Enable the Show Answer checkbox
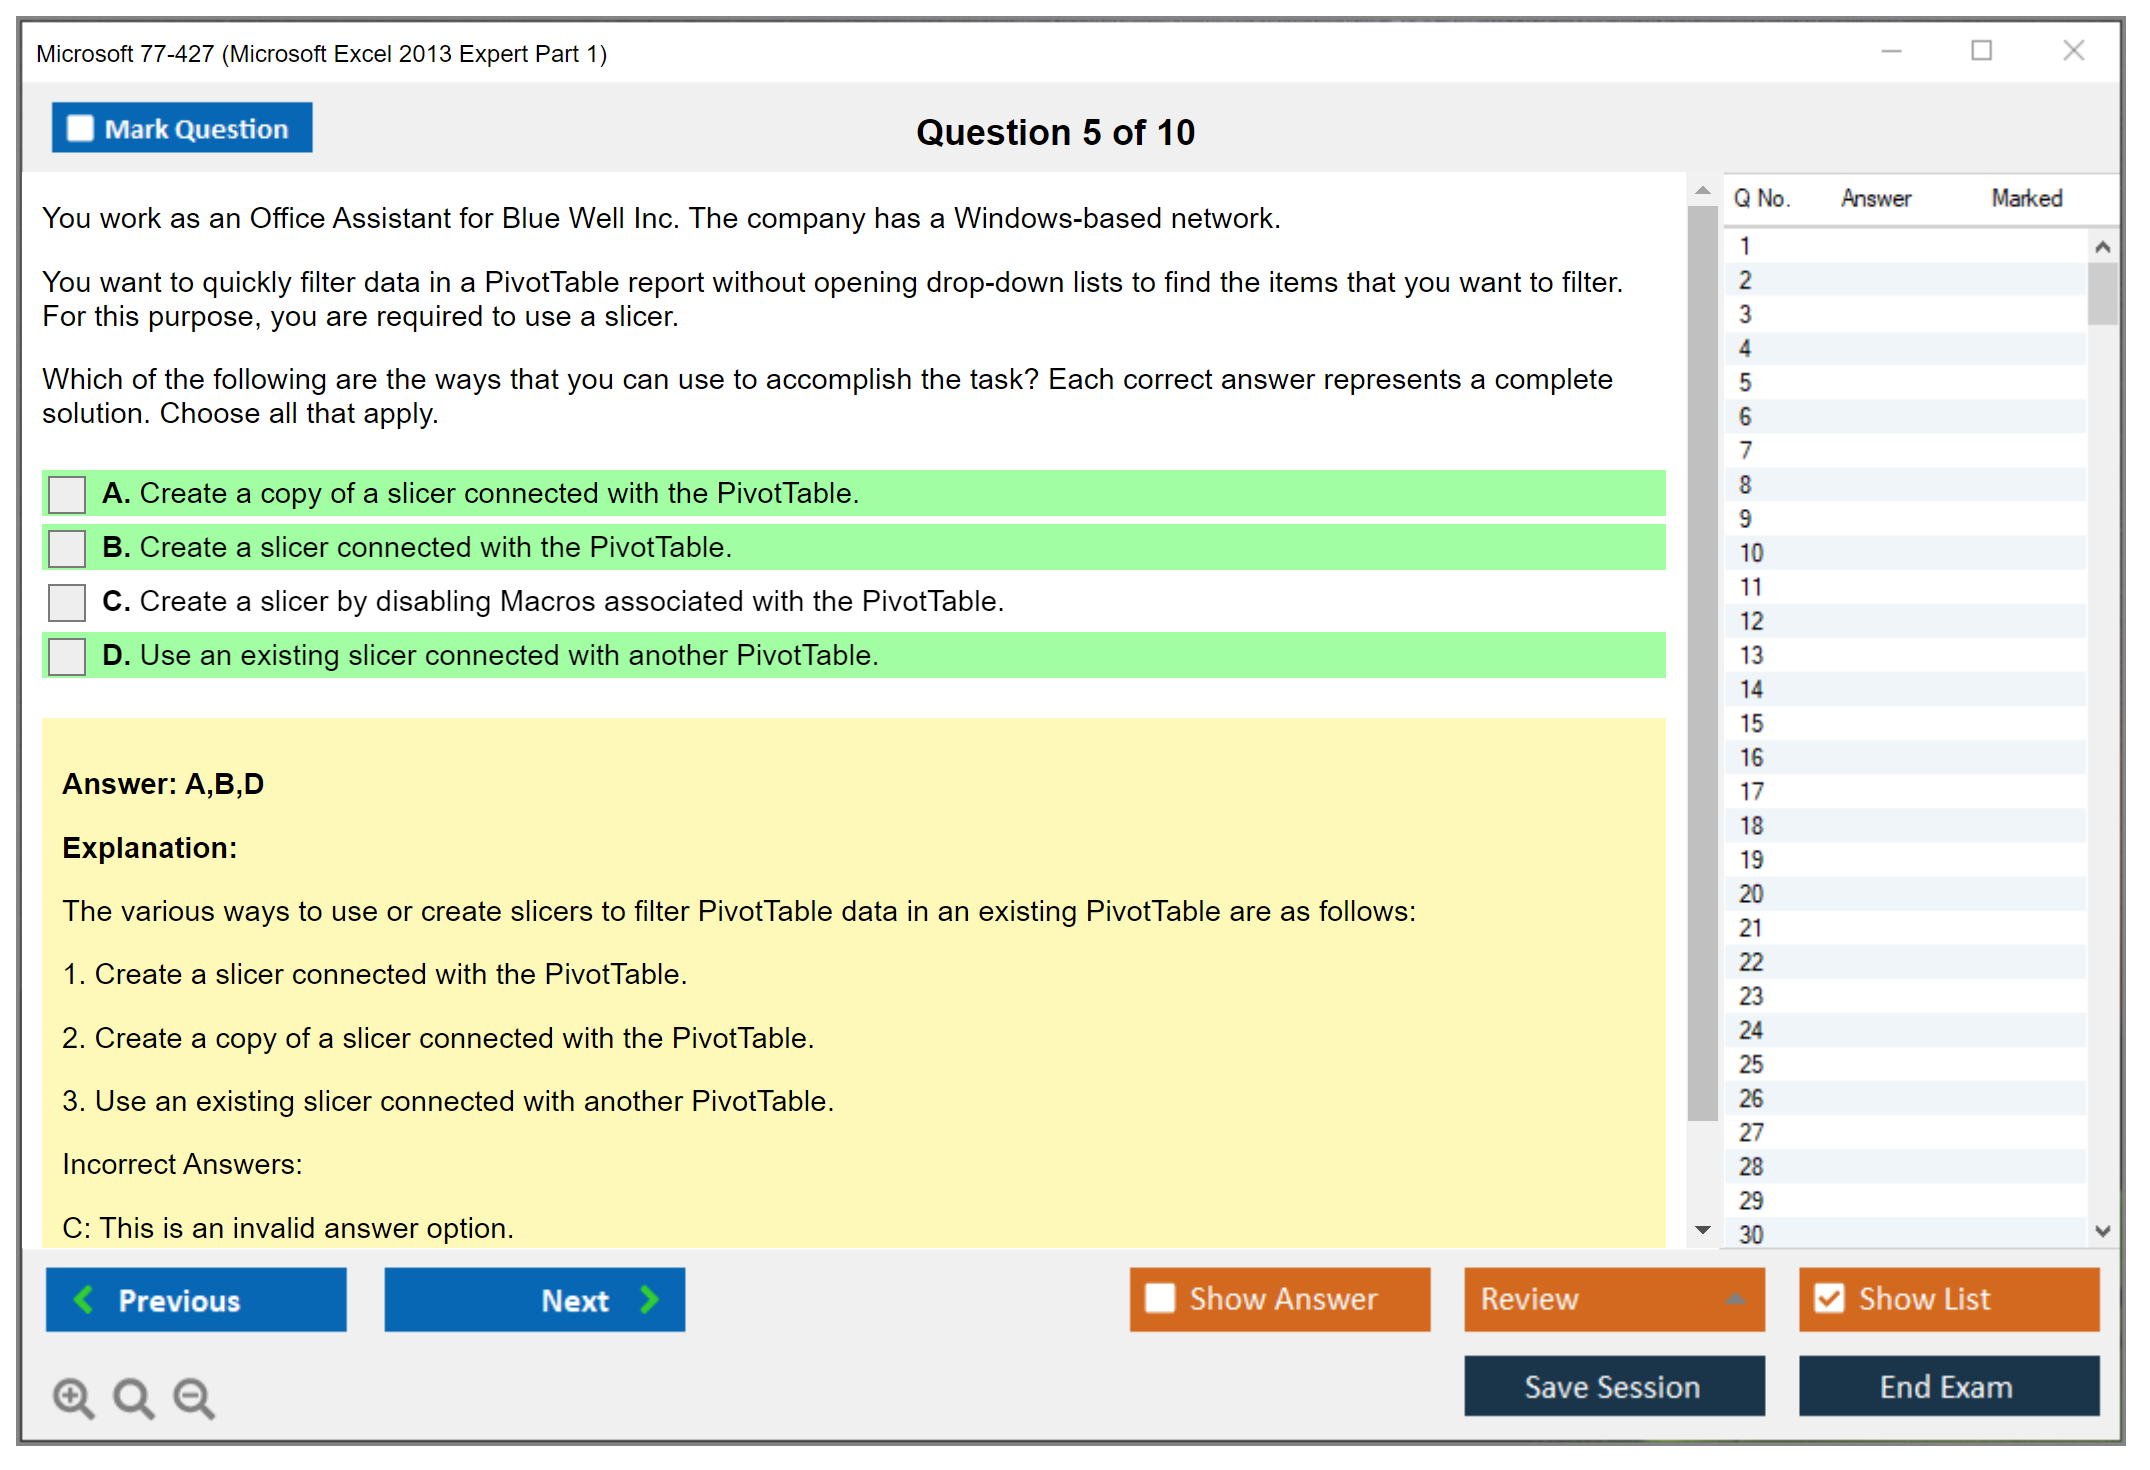Image resolution: width=2150 pixels, height=1470 pixels. tap(1160, 1299)
